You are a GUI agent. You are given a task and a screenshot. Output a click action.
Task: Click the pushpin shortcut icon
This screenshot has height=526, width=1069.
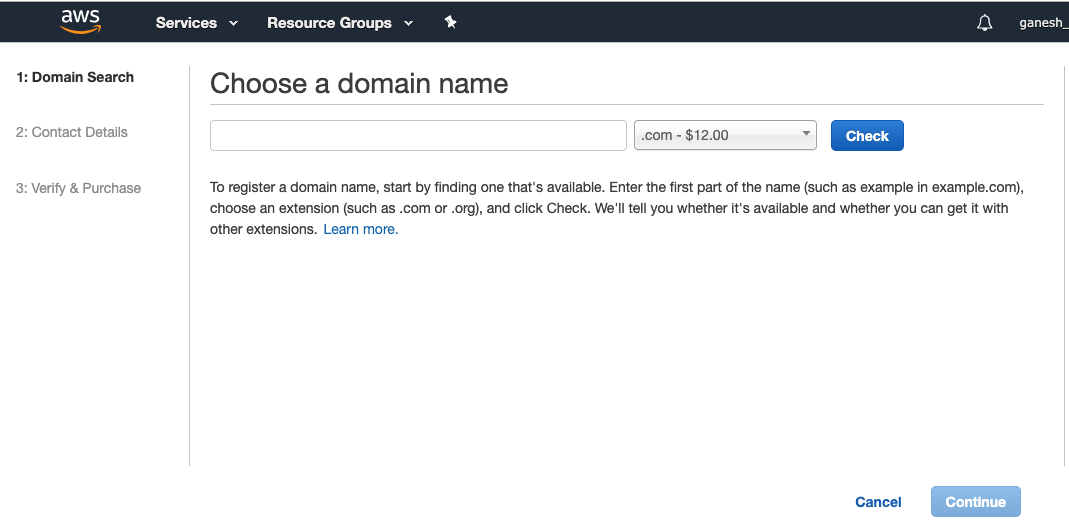point(450,22)
